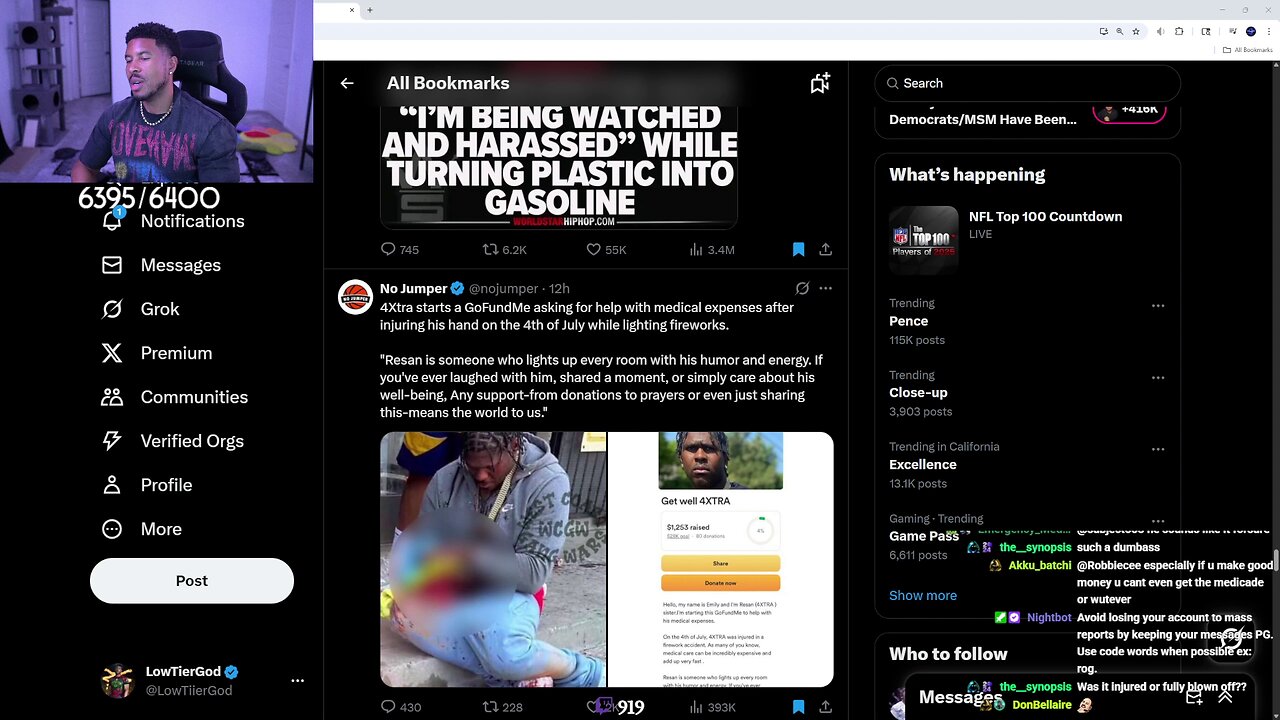Open the Chrome three-dot menu

(x=1269, y=32)
